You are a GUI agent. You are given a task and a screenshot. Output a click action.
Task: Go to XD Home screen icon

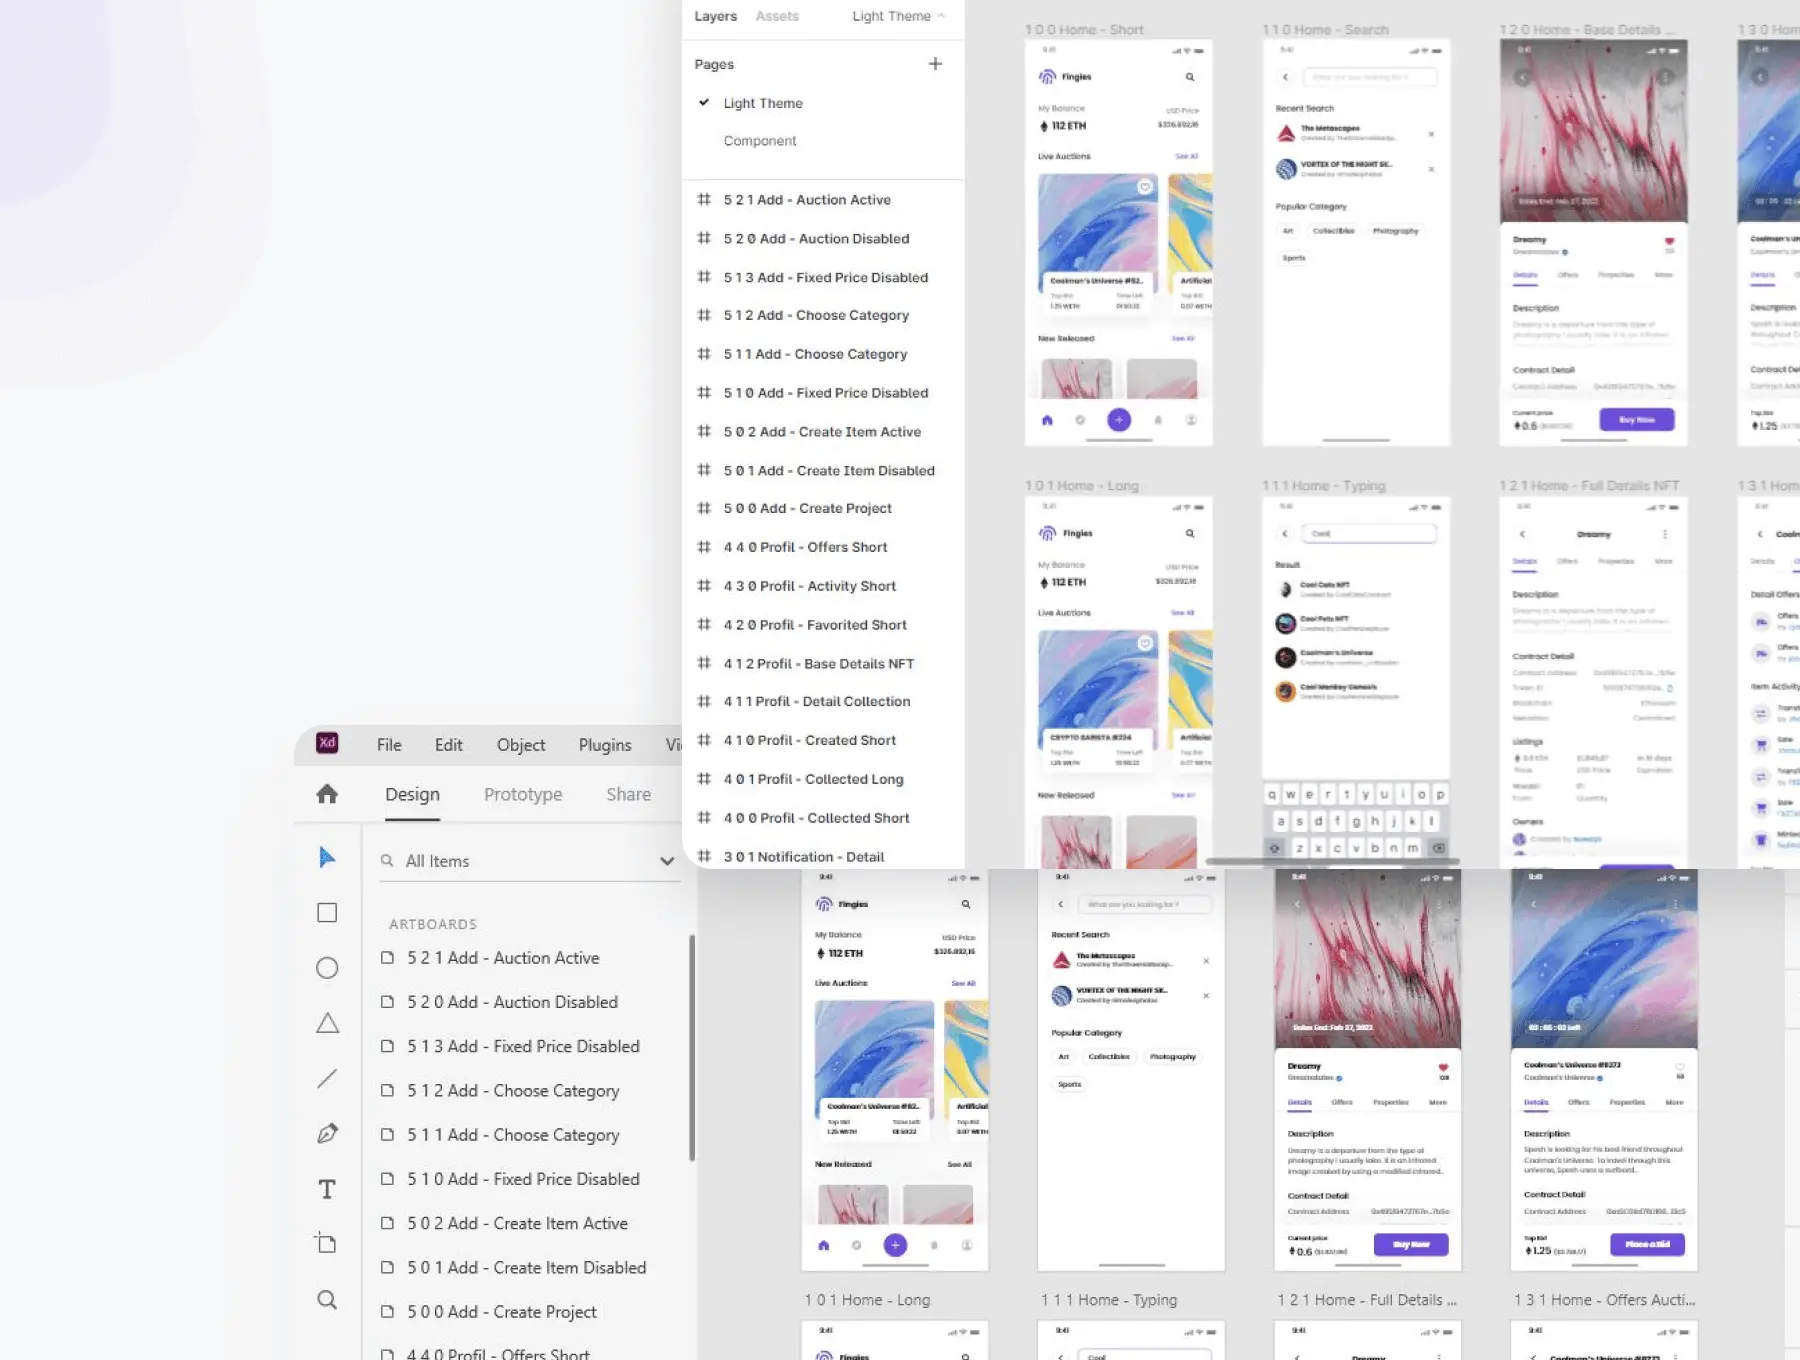point(326,794)
